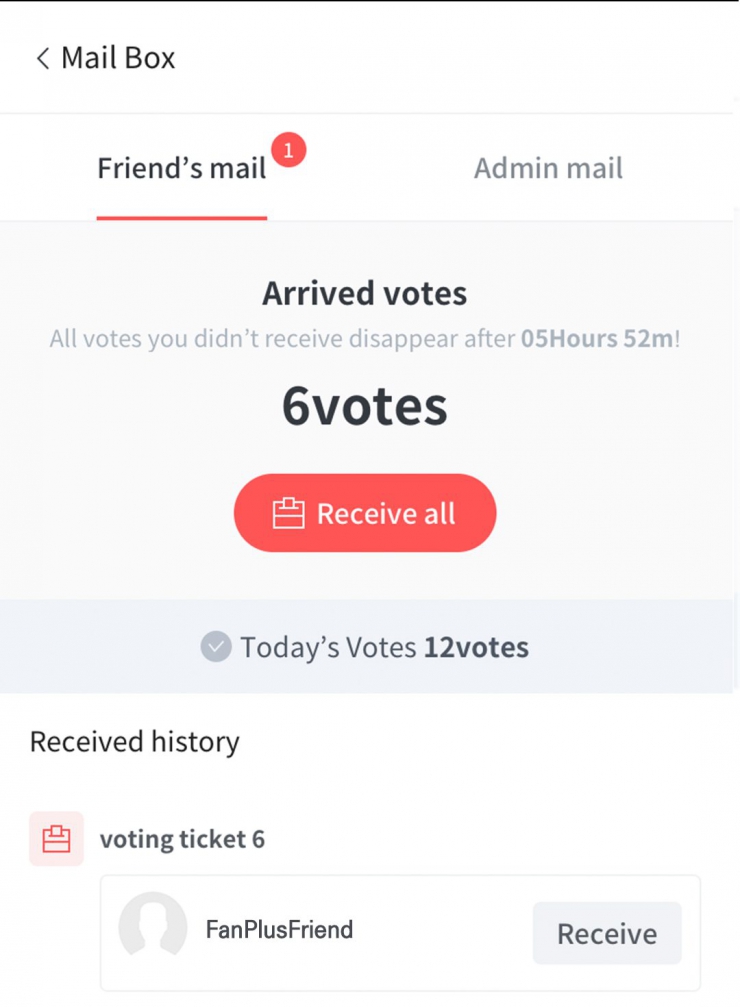Tap the votes disappear notice text
The height and width of the screenshot is (1007, 740).
284,338
